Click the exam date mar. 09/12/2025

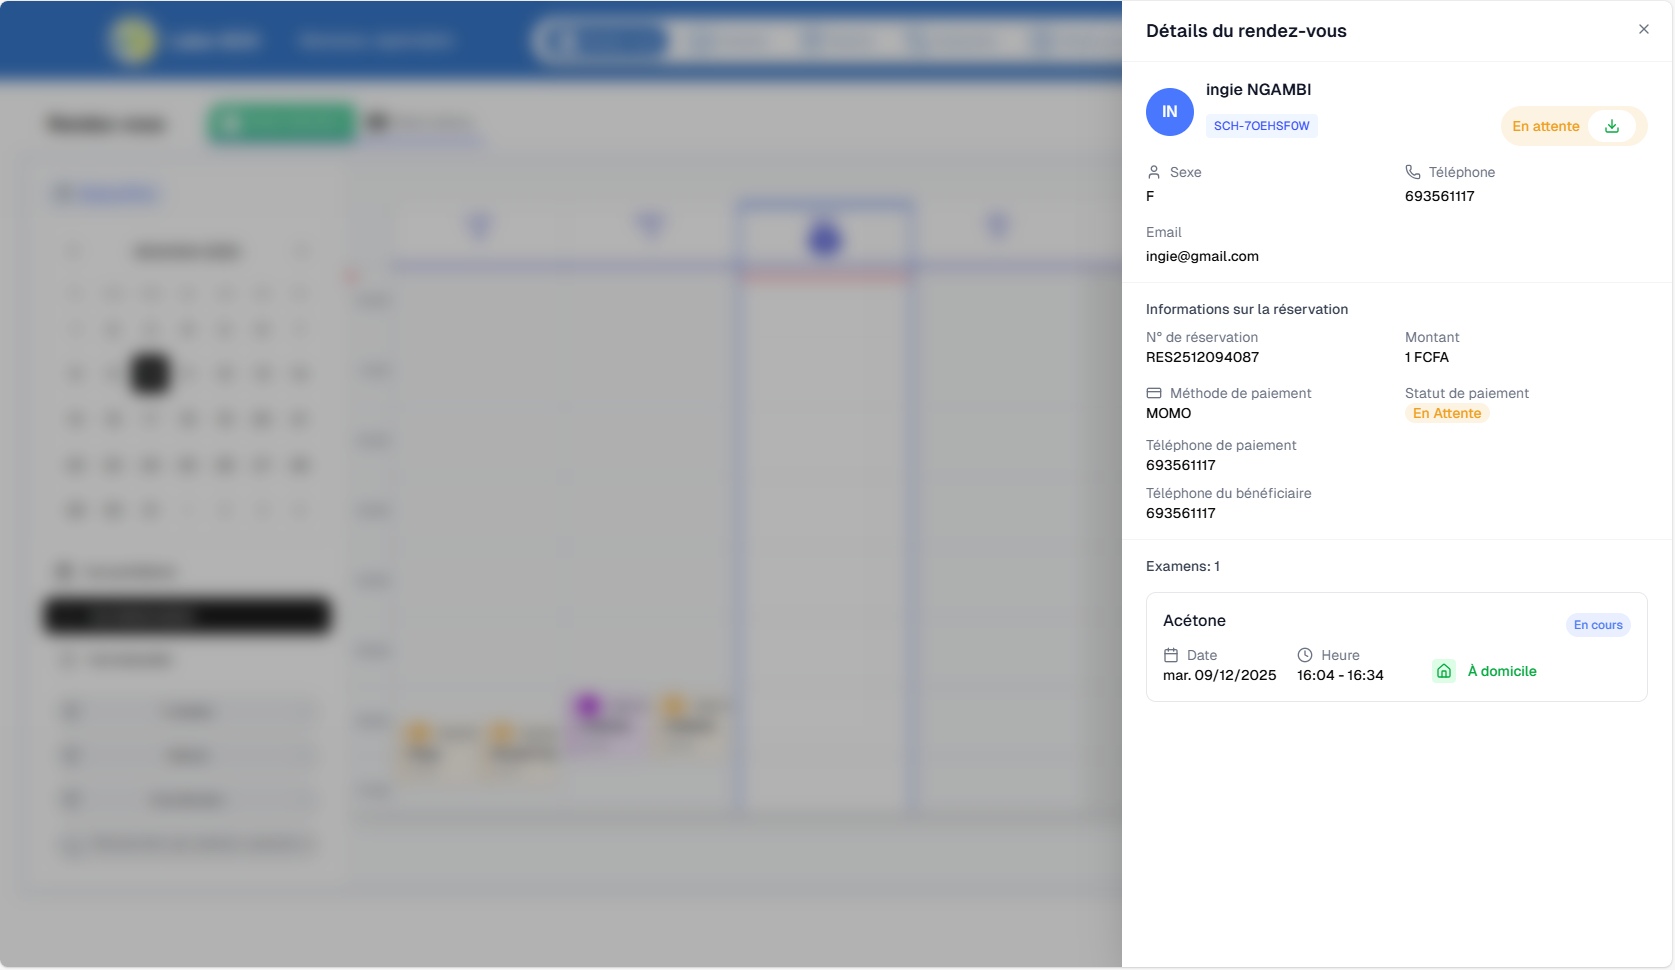tap(1219, 675)
